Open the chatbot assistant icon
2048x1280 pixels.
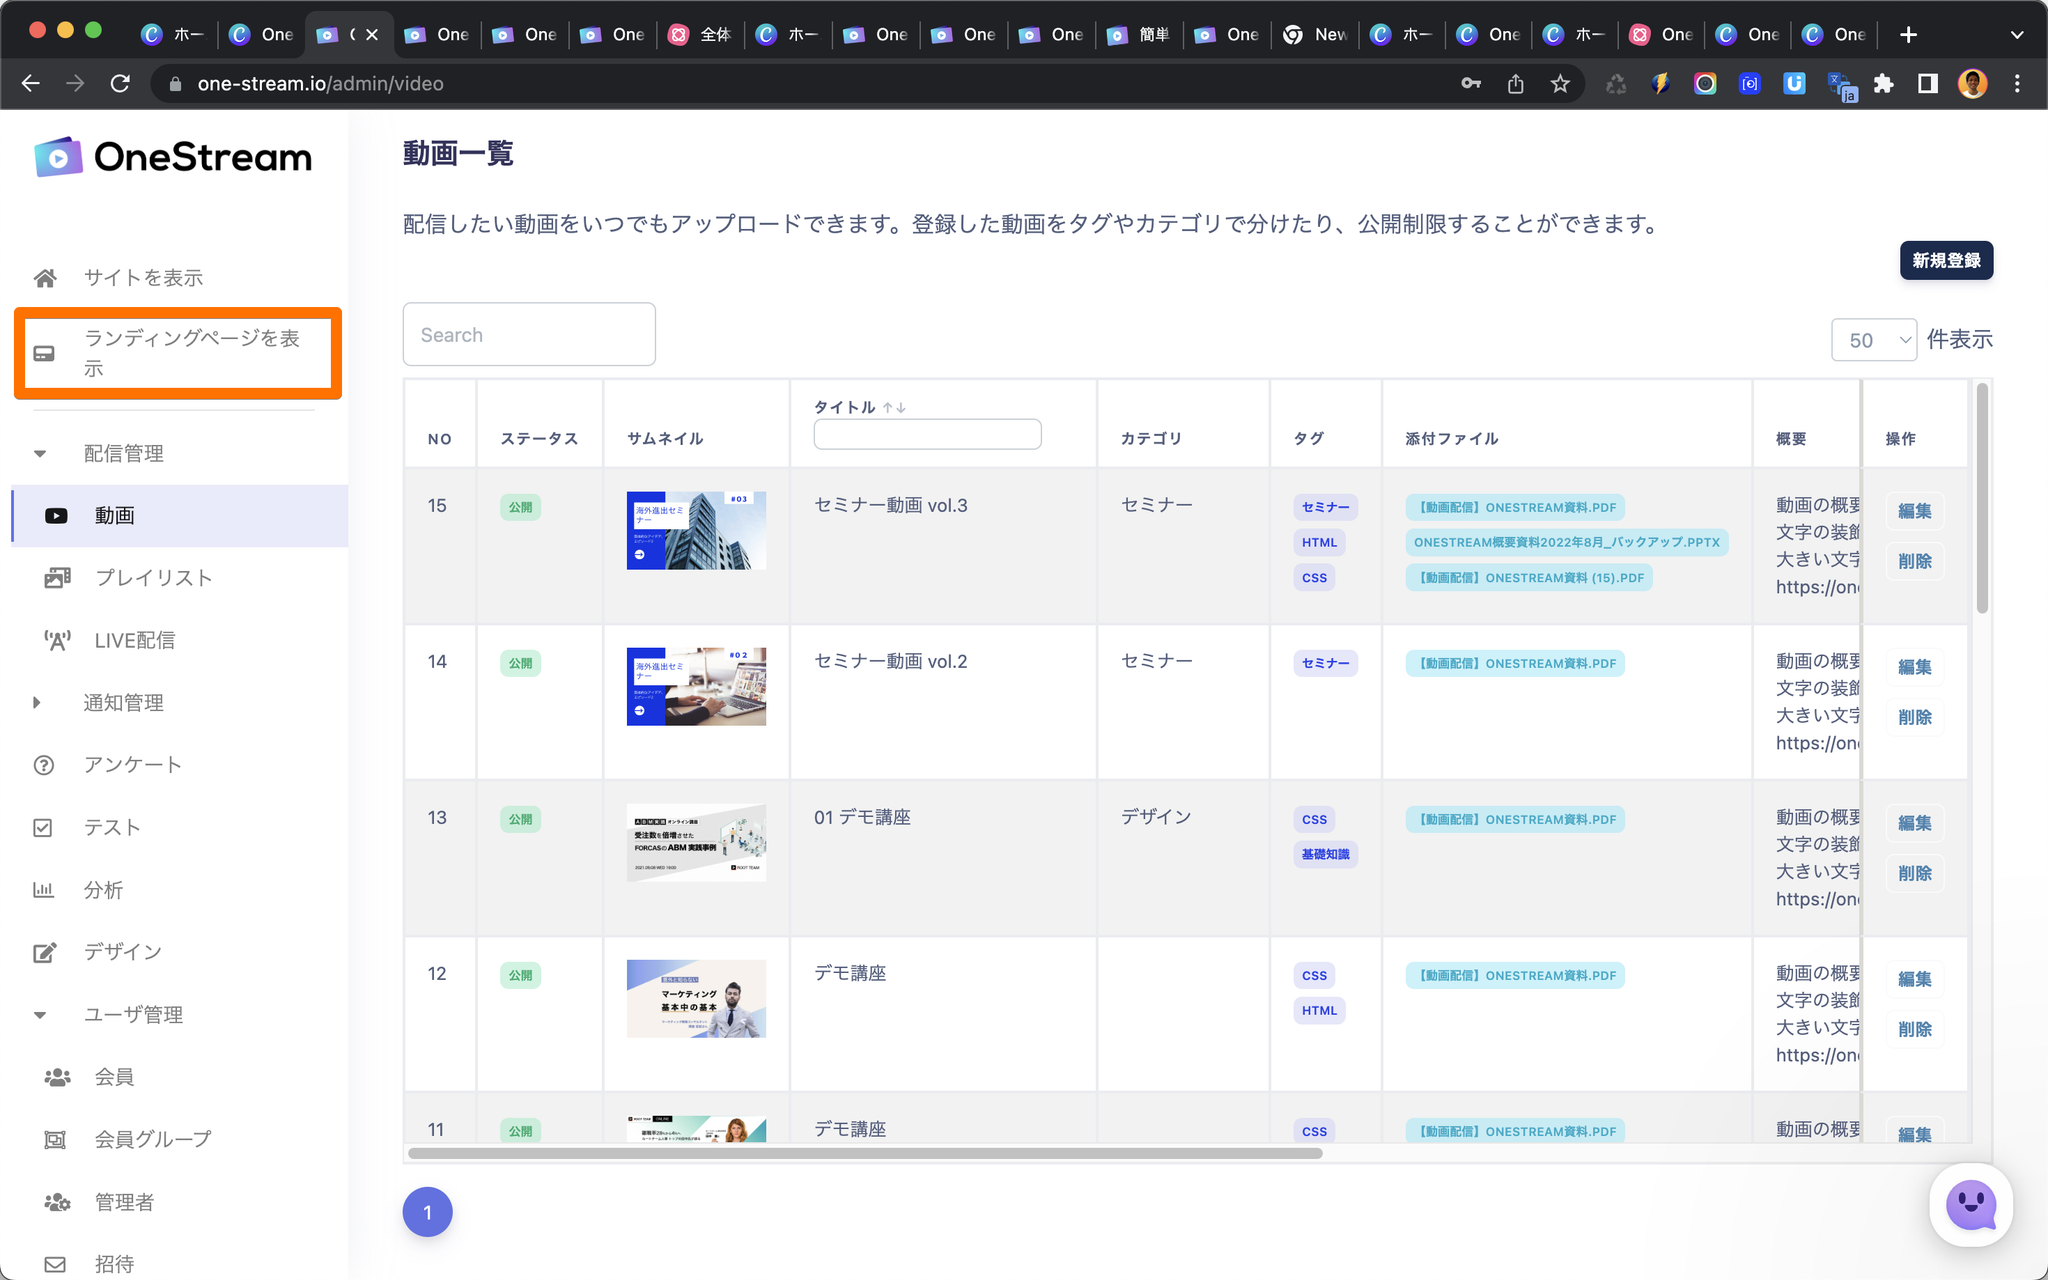(1970, 1205)
